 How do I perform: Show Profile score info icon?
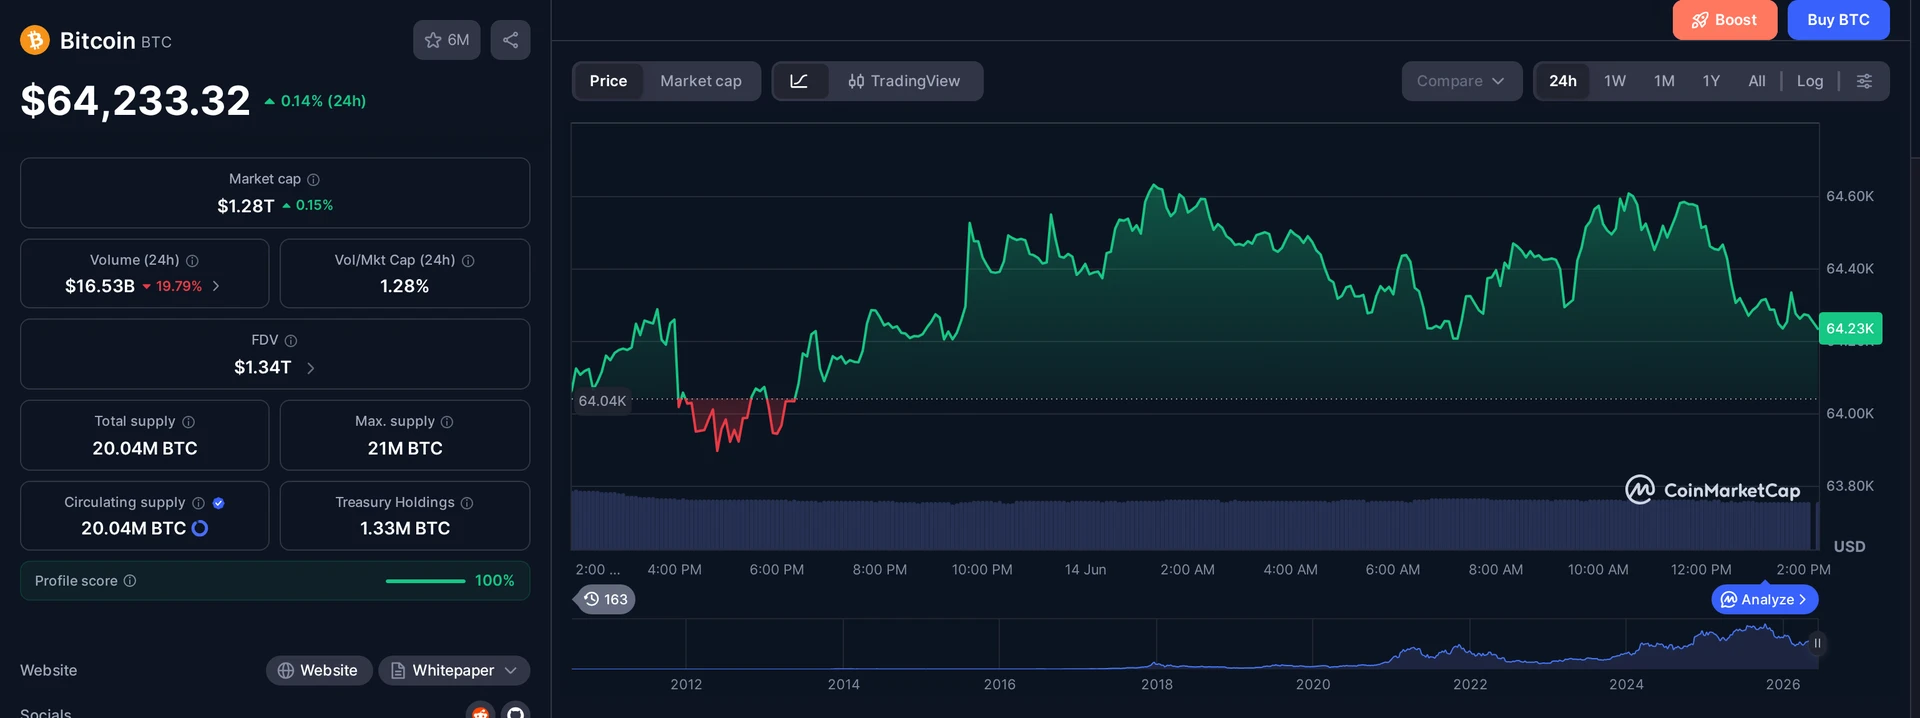click(130, 581)
